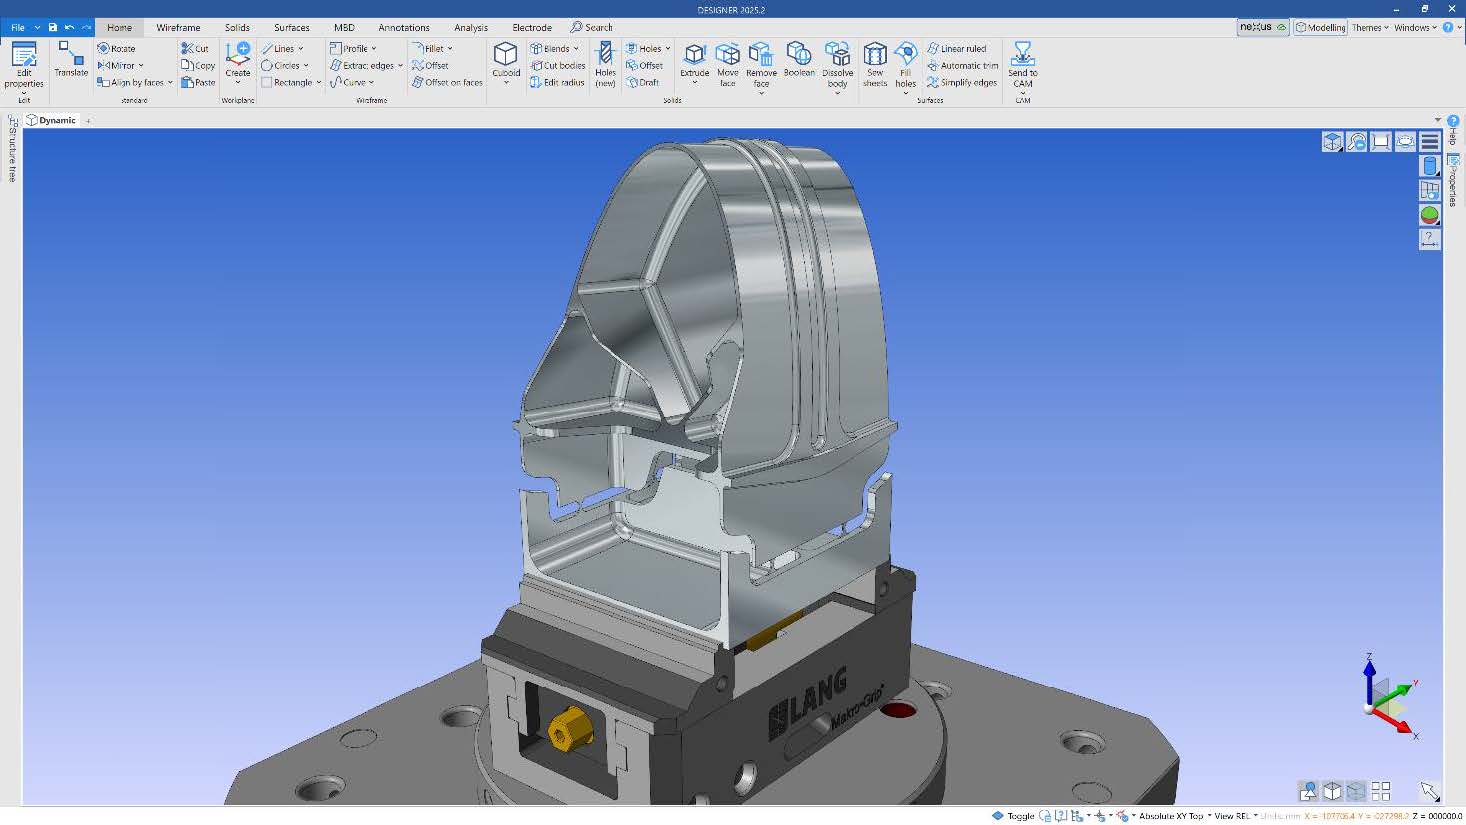
Task: Switch to the Wireframe tab
Action: click(x=178, y=27)
